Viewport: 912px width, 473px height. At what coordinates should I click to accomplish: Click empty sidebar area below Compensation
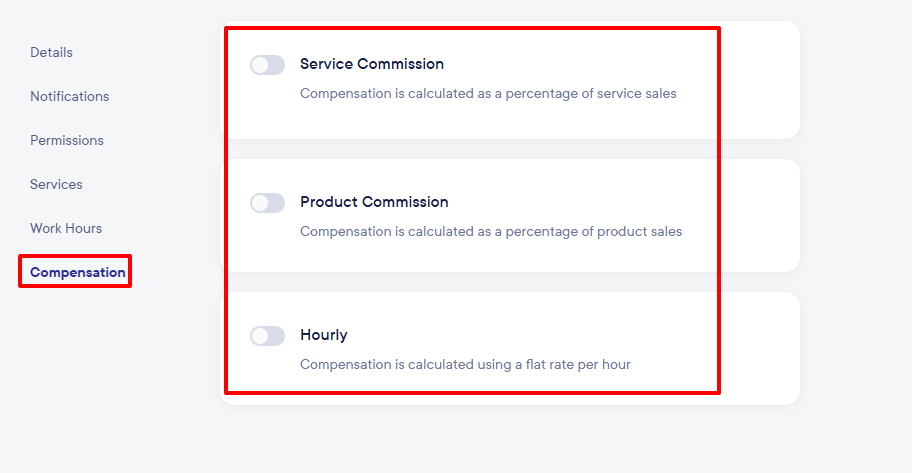pyautogui.click(x=80, y=380)
